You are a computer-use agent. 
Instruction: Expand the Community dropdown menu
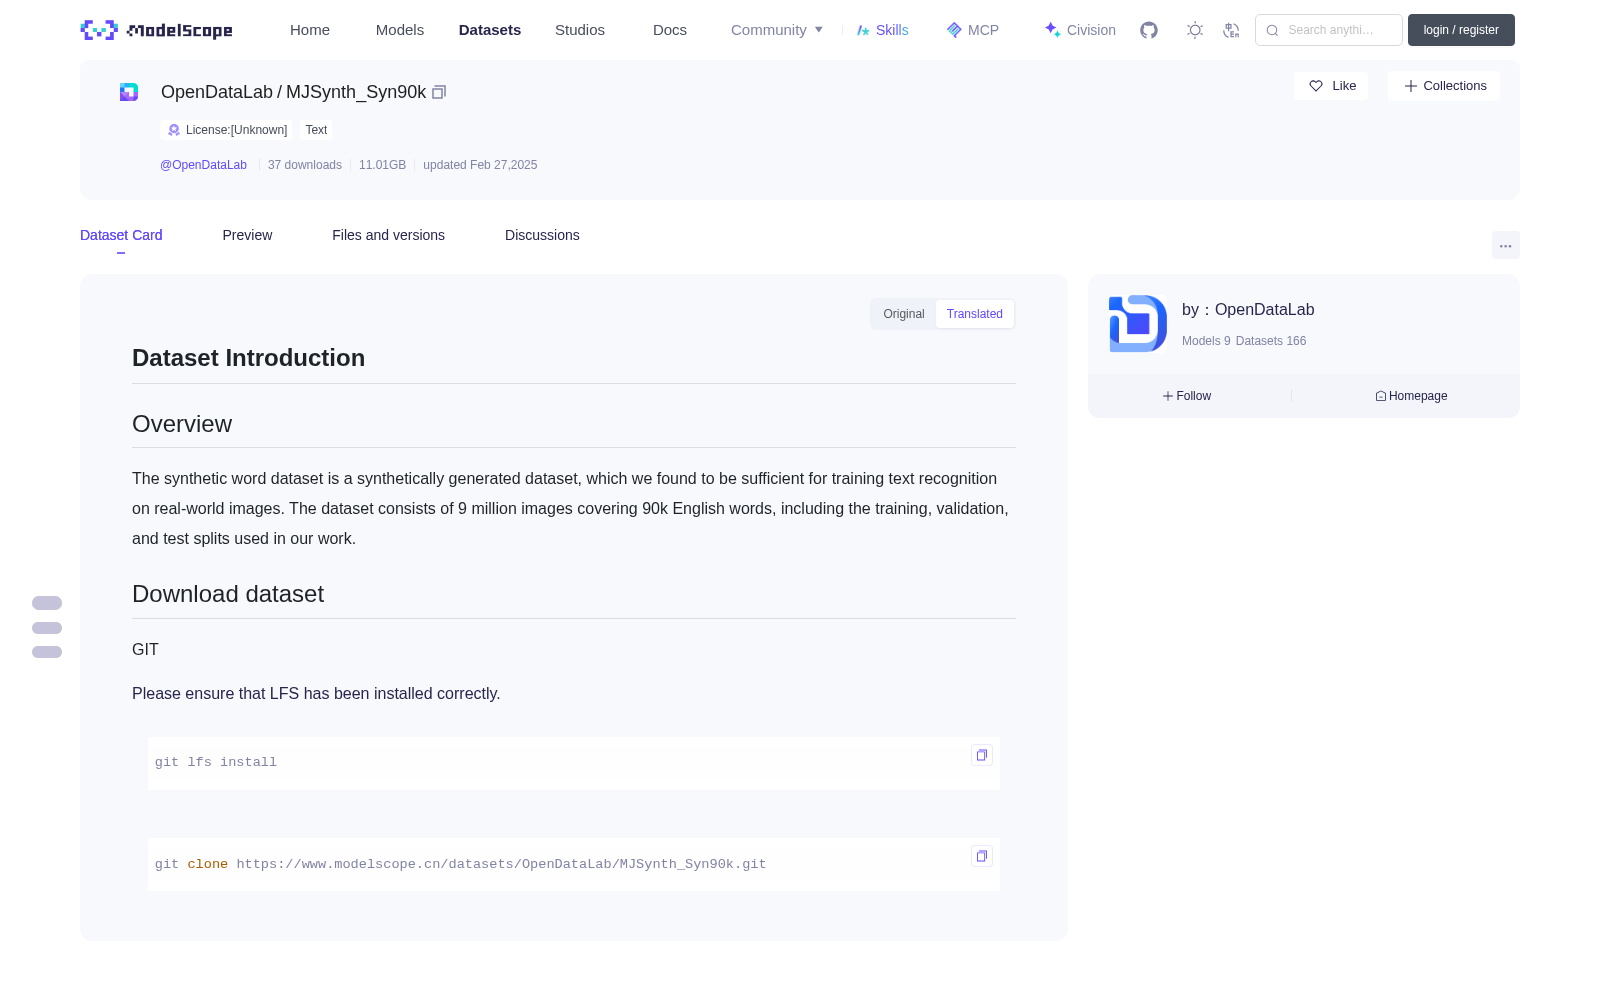tap(777, 30)
